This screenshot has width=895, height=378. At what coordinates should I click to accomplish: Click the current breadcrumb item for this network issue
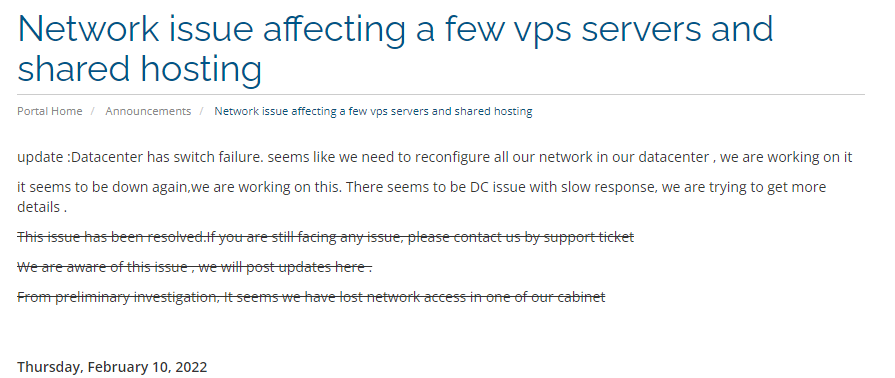coord(373,111)
